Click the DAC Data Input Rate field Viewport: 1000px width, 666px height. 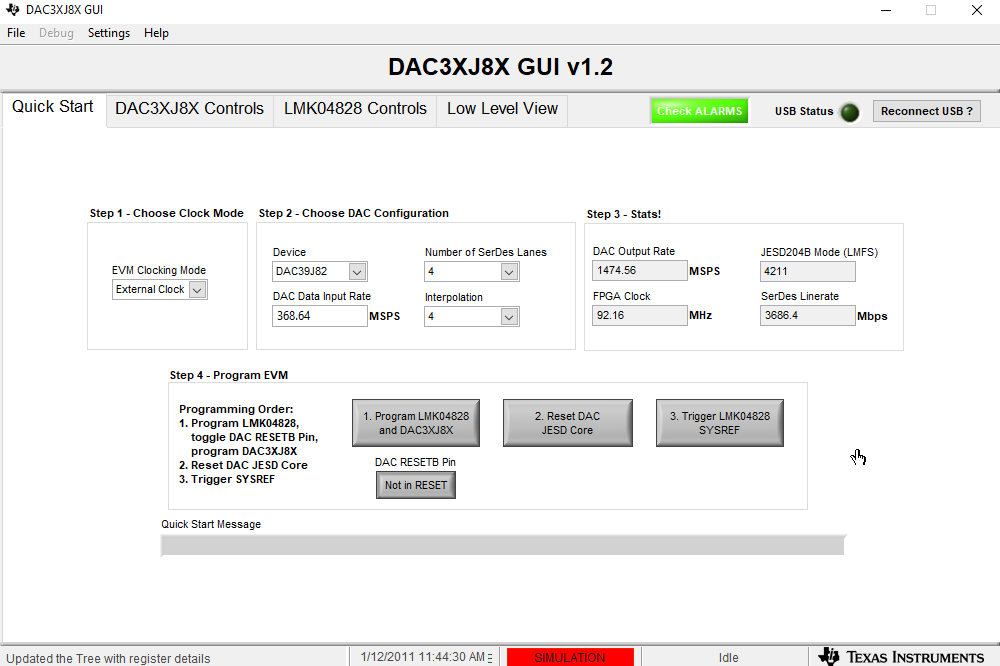pos(320,316)
